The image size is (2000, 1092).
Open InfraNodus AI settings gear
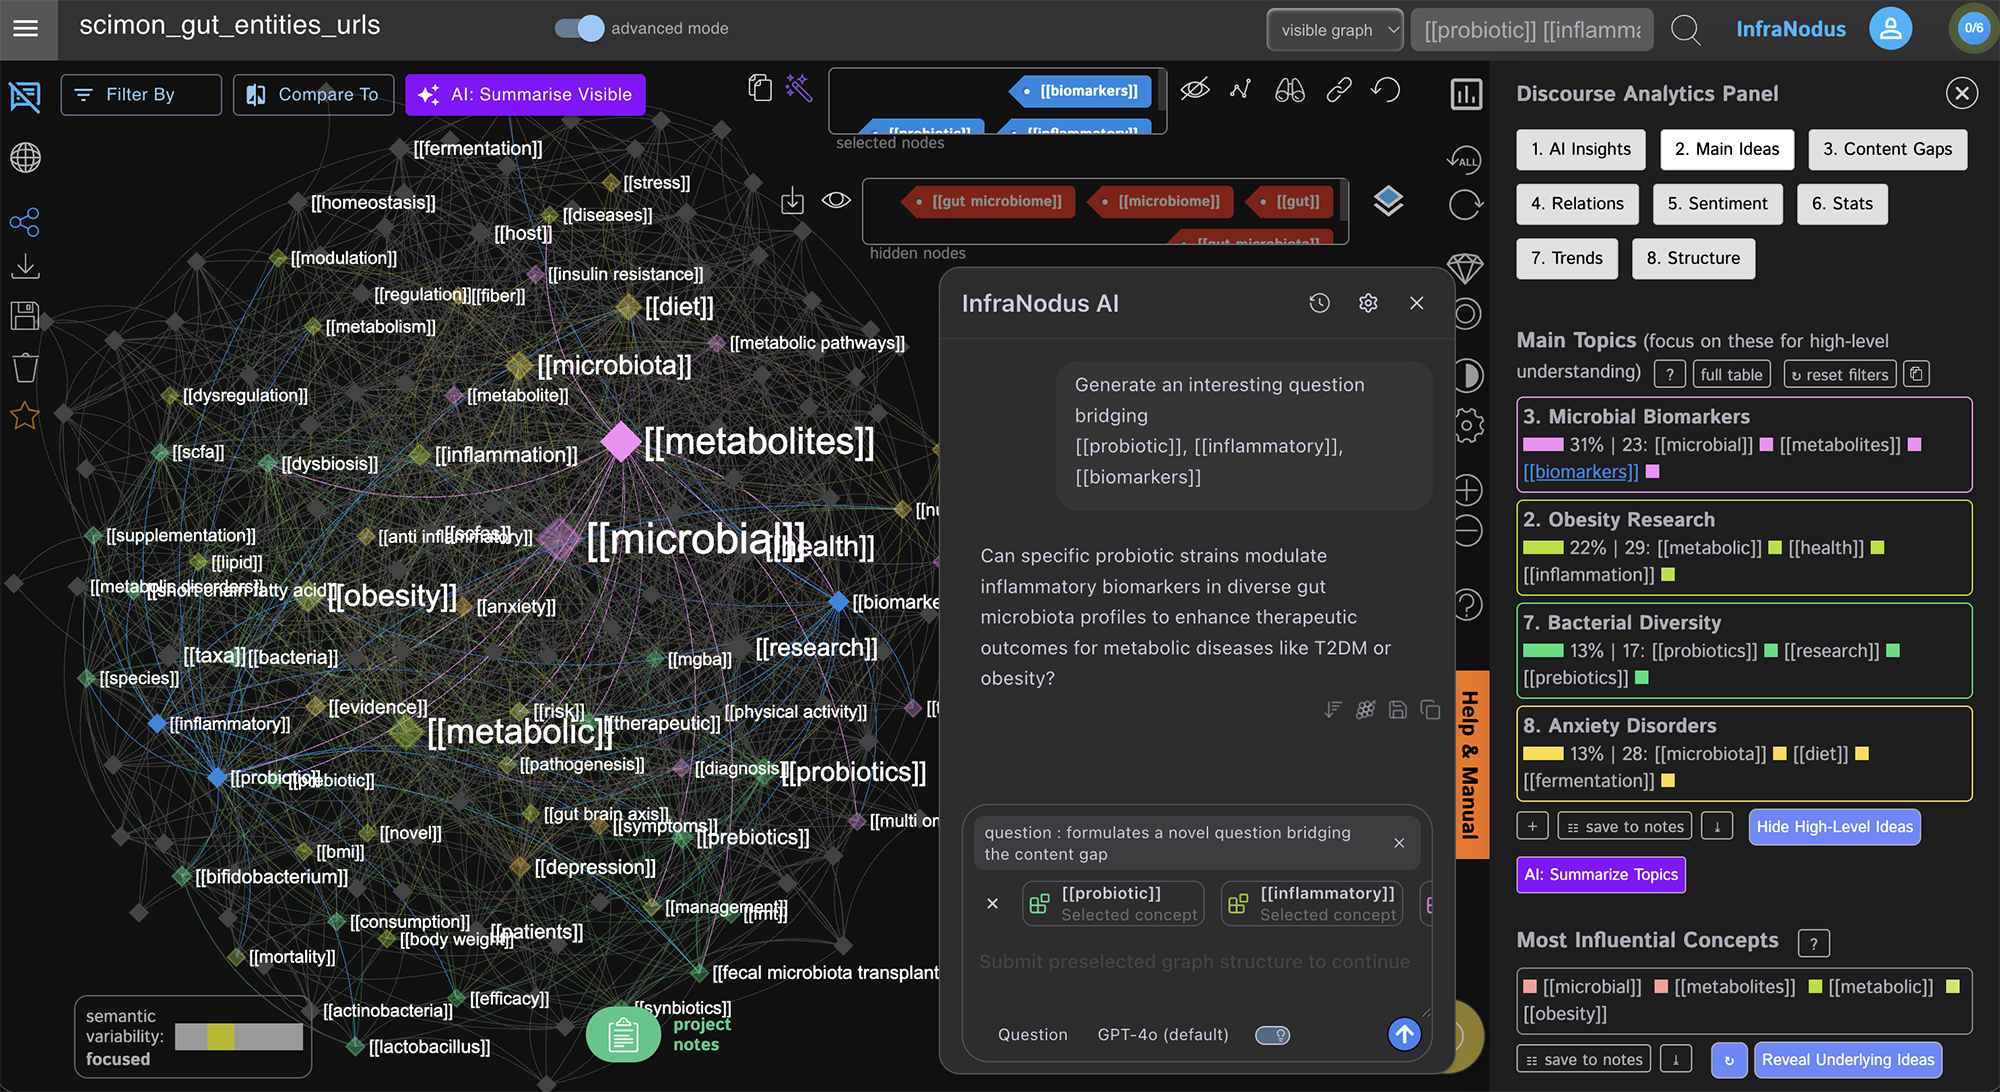pyautogui.click(x=1368, y=303)
